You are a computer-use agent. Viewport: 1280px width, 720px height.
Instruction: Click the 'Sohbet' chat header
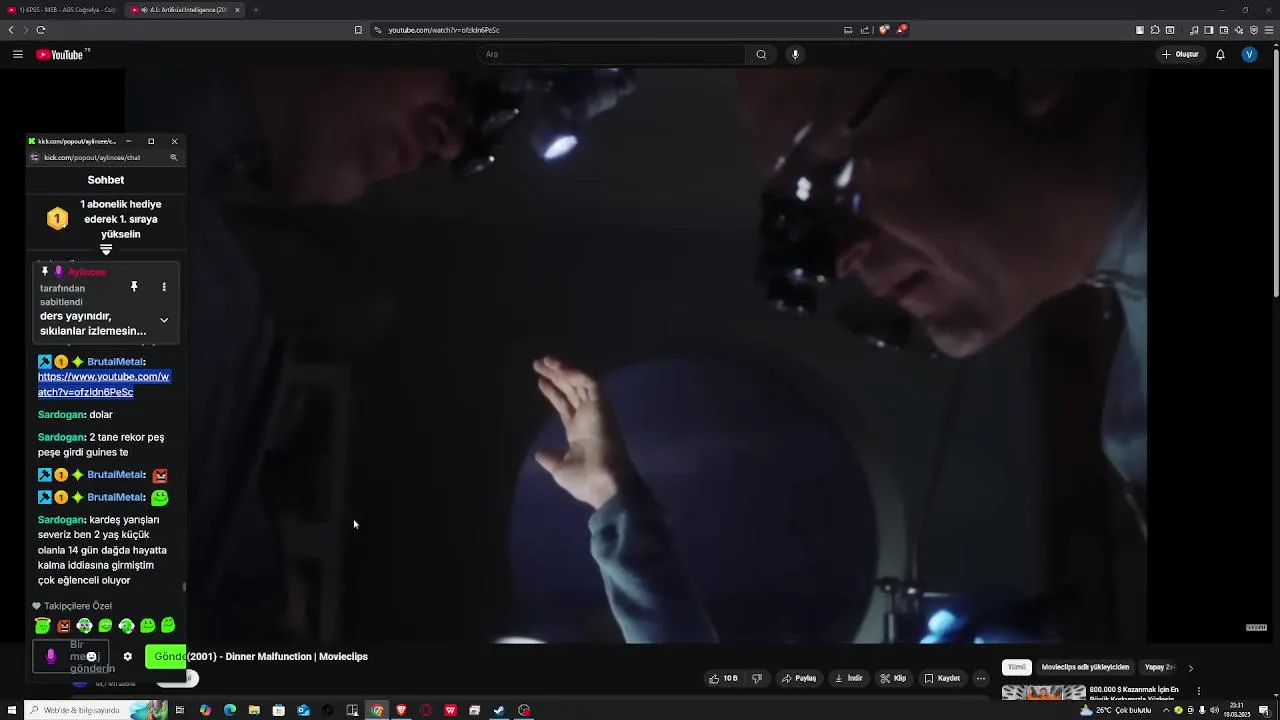tap(106, 180)
